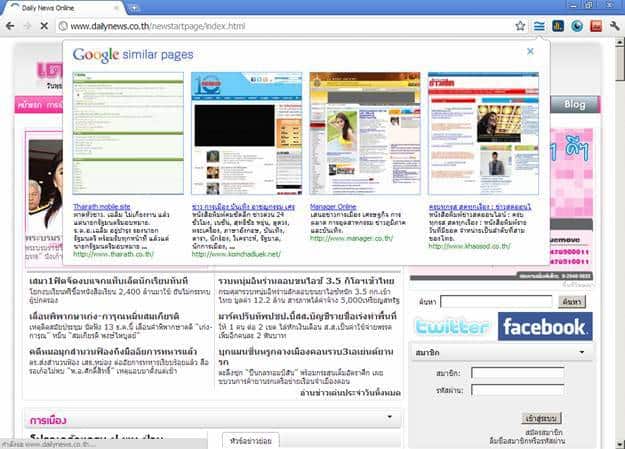The width and height of the screenshot is (625, 449).
Task: Open the Thairath mobile site link
Action: (102, 205)
